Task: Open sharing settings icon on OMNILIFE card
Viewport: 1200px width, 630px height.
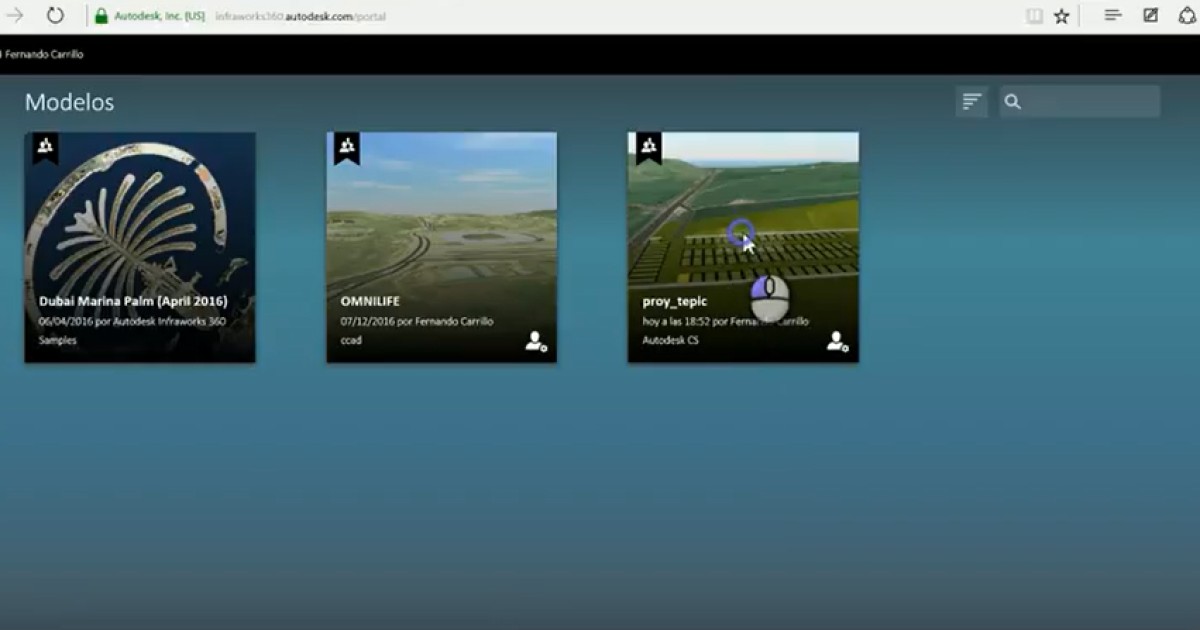Action: 535,342
